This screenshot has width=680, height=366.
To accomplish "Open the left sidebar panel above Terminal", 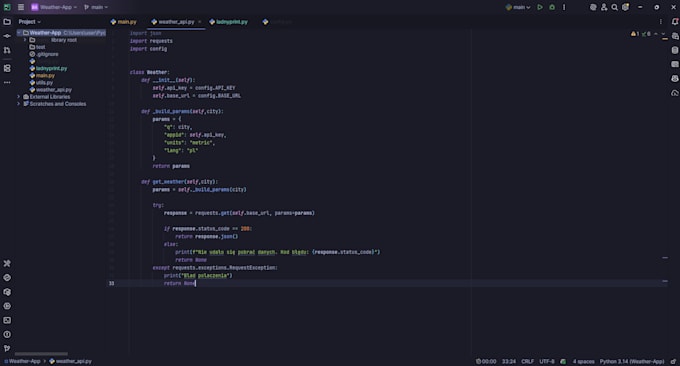I will [7, 306].
